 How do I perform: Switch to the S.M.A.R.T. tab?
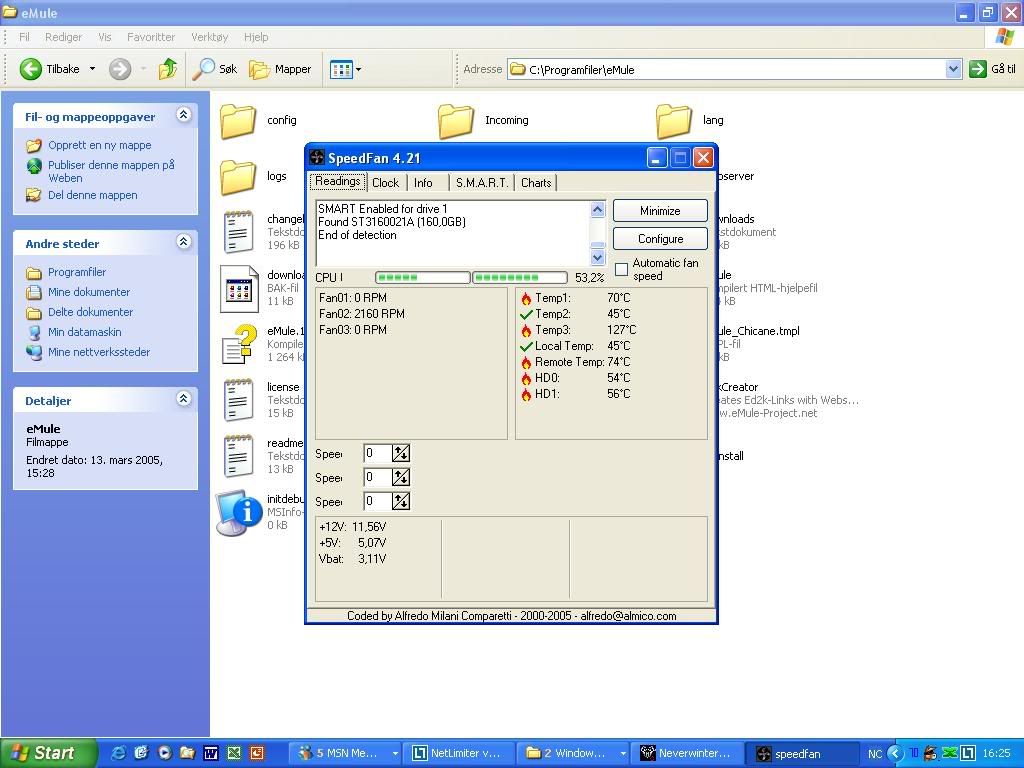(x=482, y=183)
